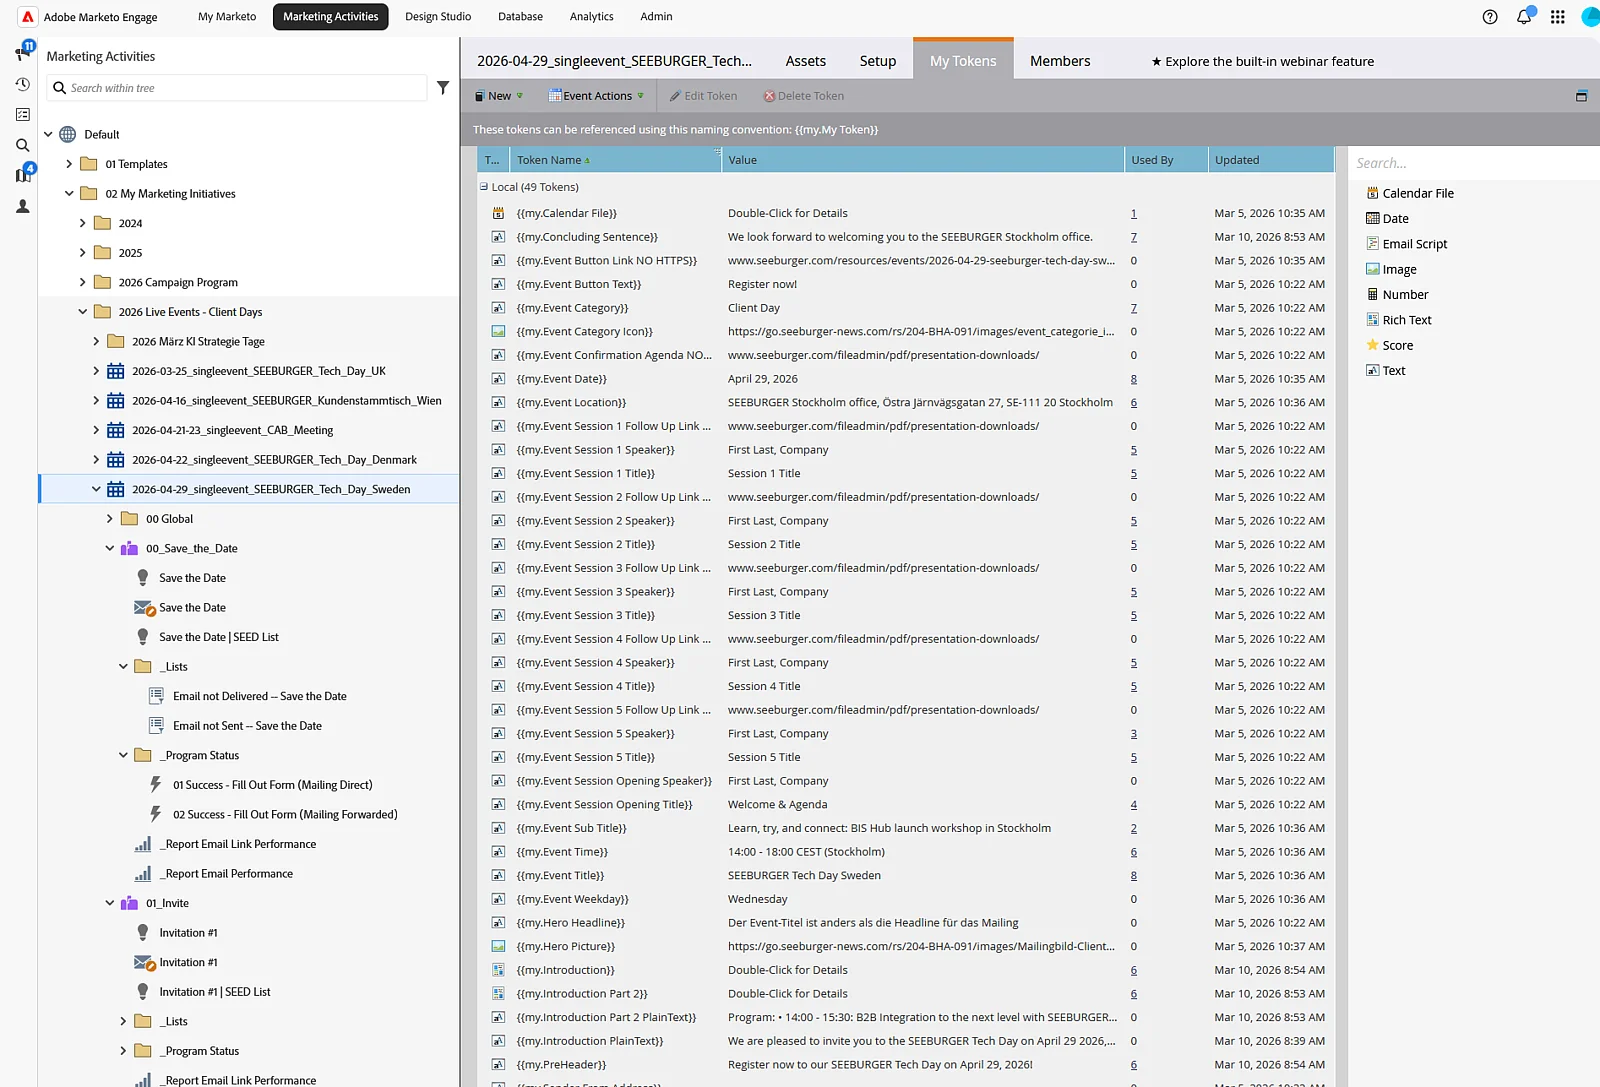Switch to the Assets tab
The image size is (1600, 1087).
[x=806, y=61]
